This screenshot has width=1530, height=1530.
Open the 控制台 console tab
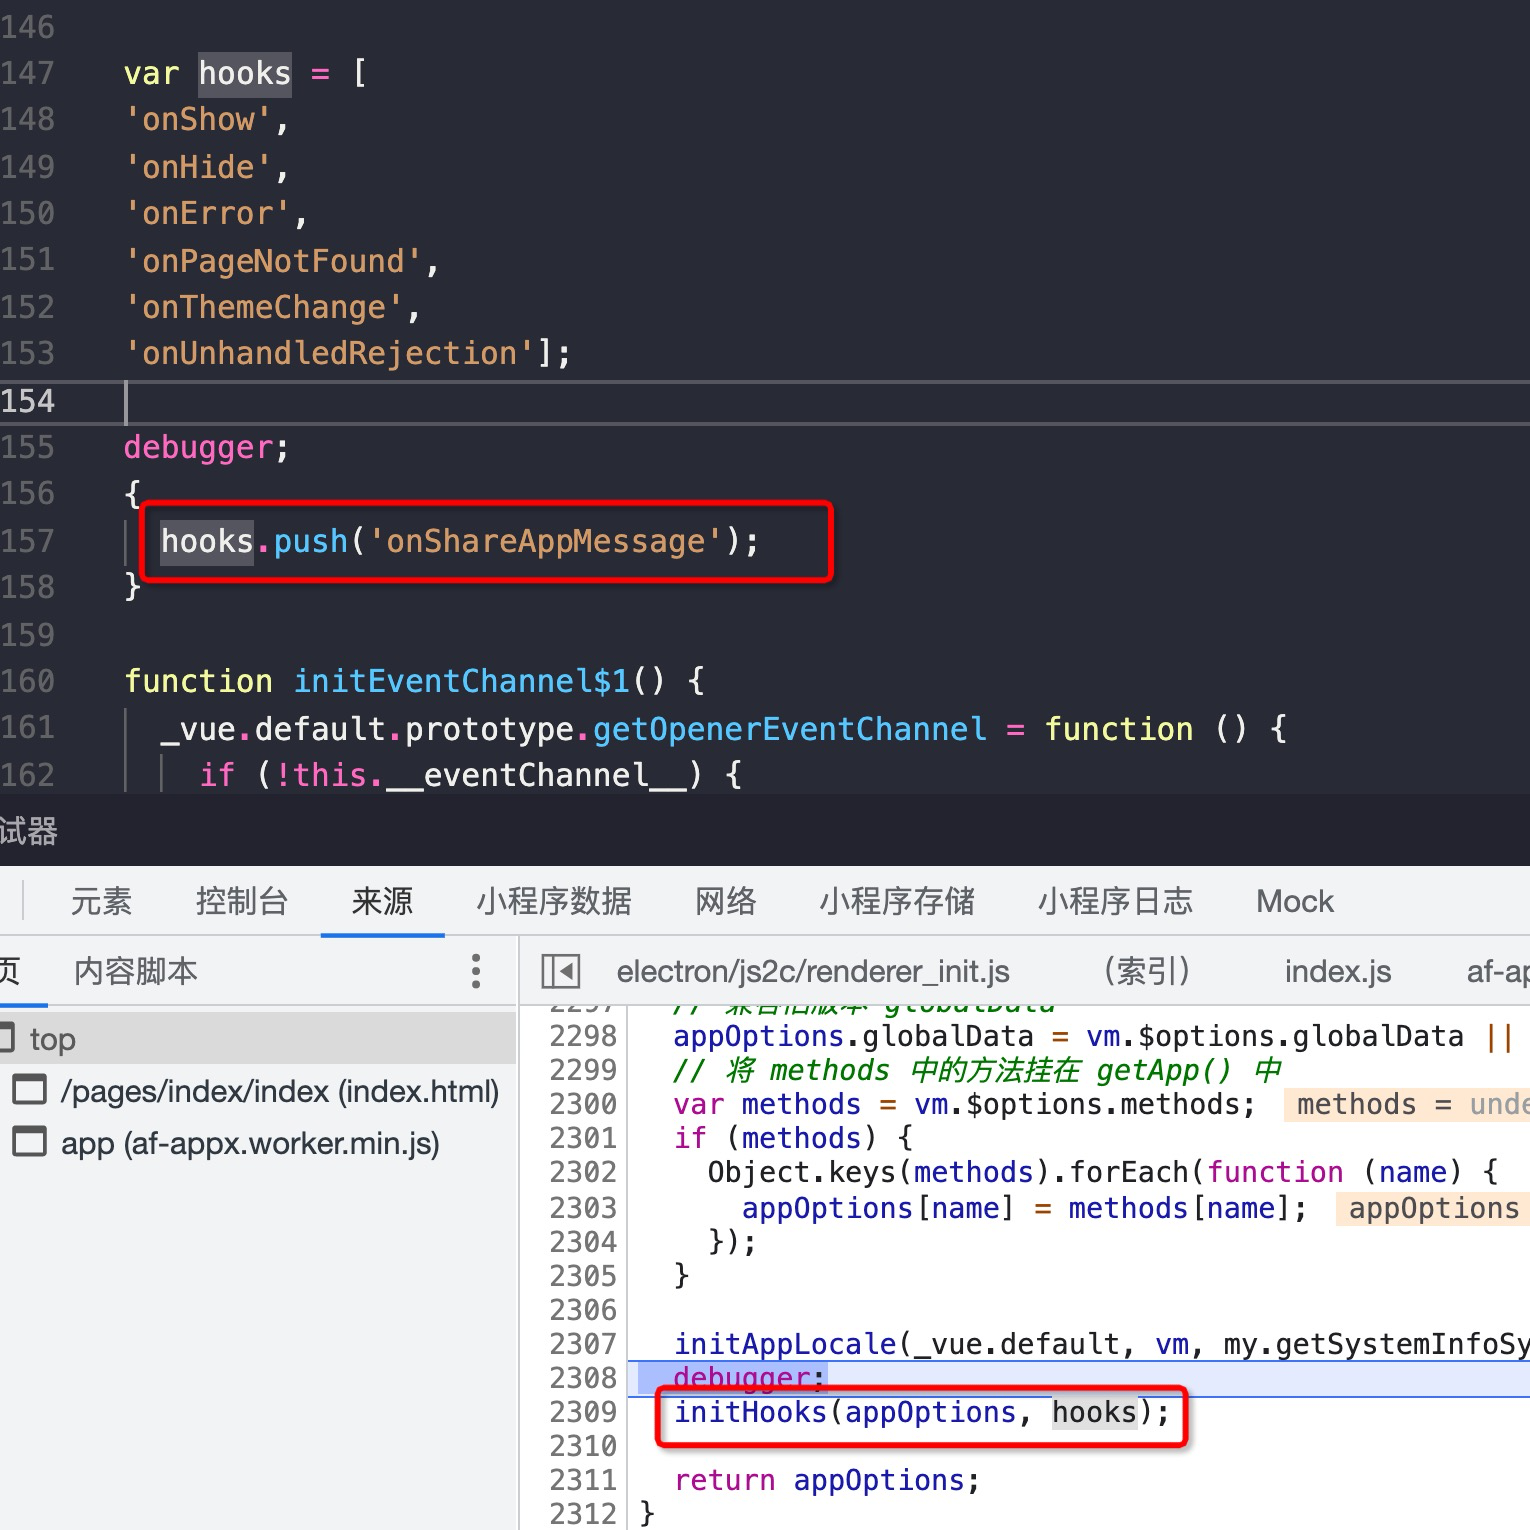click(242, 900)
